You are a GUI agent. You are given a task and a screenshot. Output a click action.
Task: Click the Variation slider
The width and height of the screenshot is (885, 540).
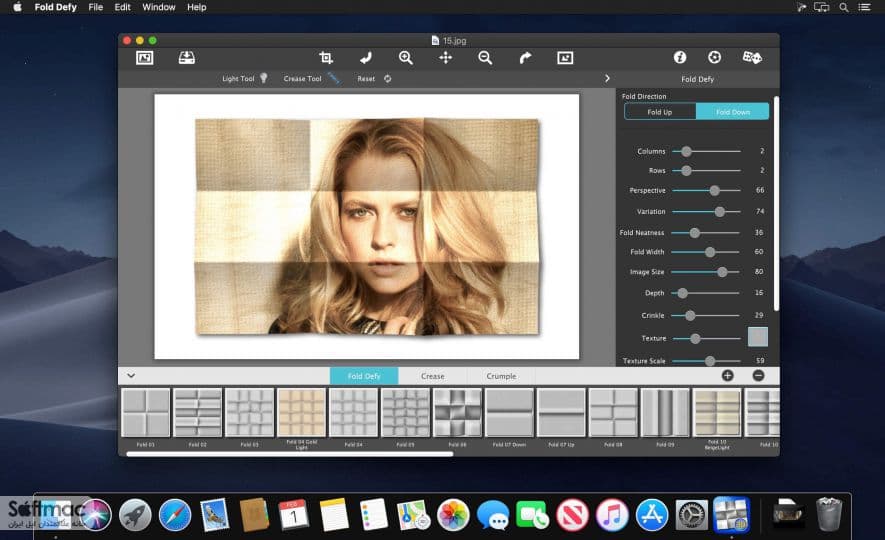pyautogui.click(x=706, y=212)
